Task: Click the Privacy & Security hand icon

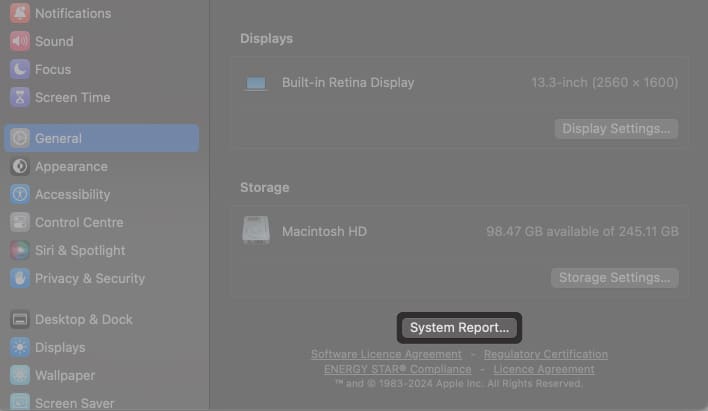Action: 19,278
